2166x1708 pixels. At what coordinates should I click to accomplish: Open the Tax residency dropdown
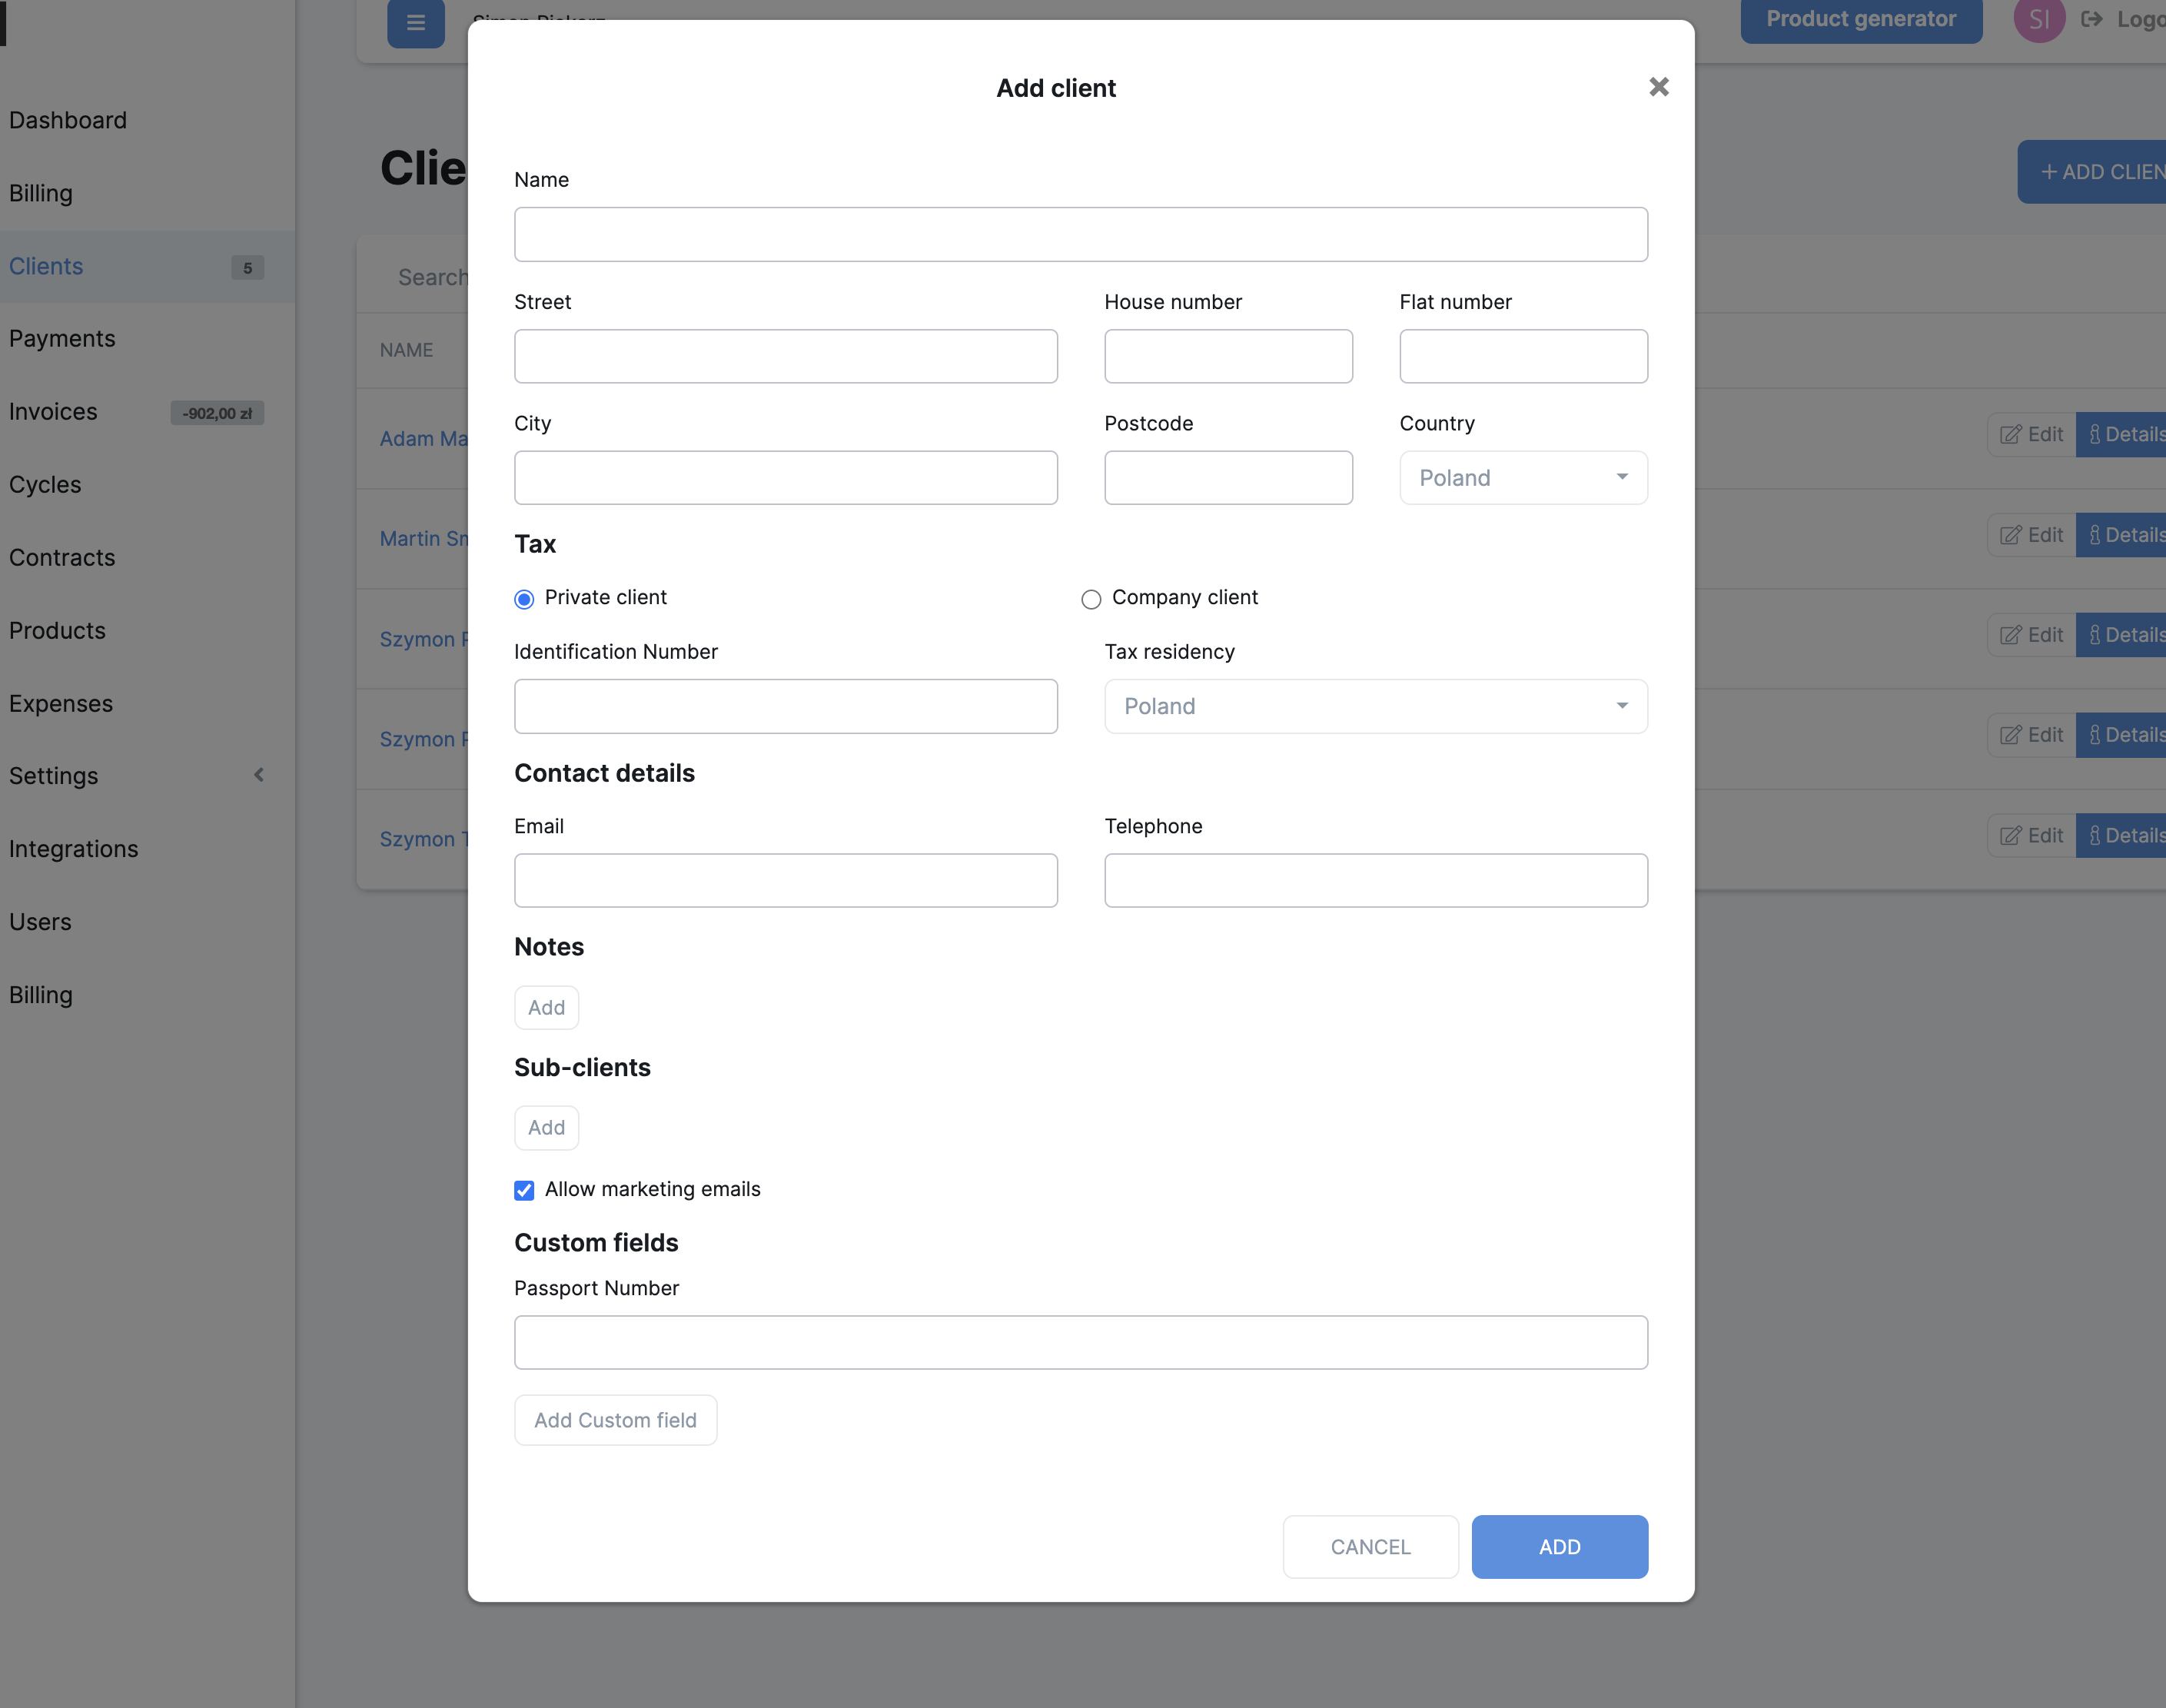1375,706
